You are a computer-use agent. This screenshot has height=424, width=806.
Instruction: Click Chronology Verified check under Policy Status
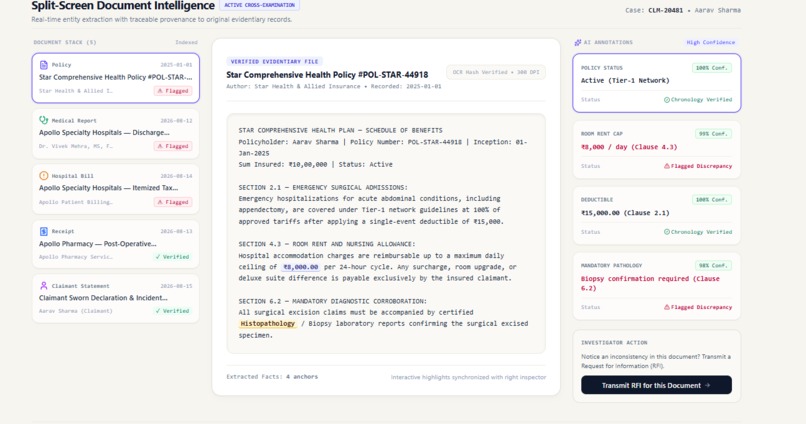click(698, 100)
